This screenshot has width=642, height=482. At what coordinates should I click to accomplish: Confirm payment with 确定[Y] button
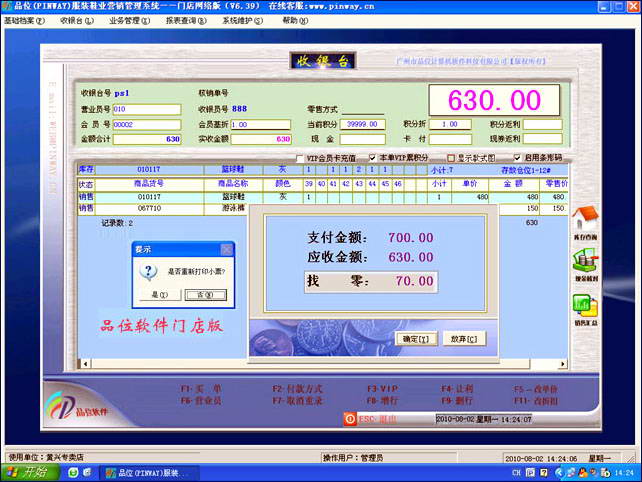tap(416, 339)
